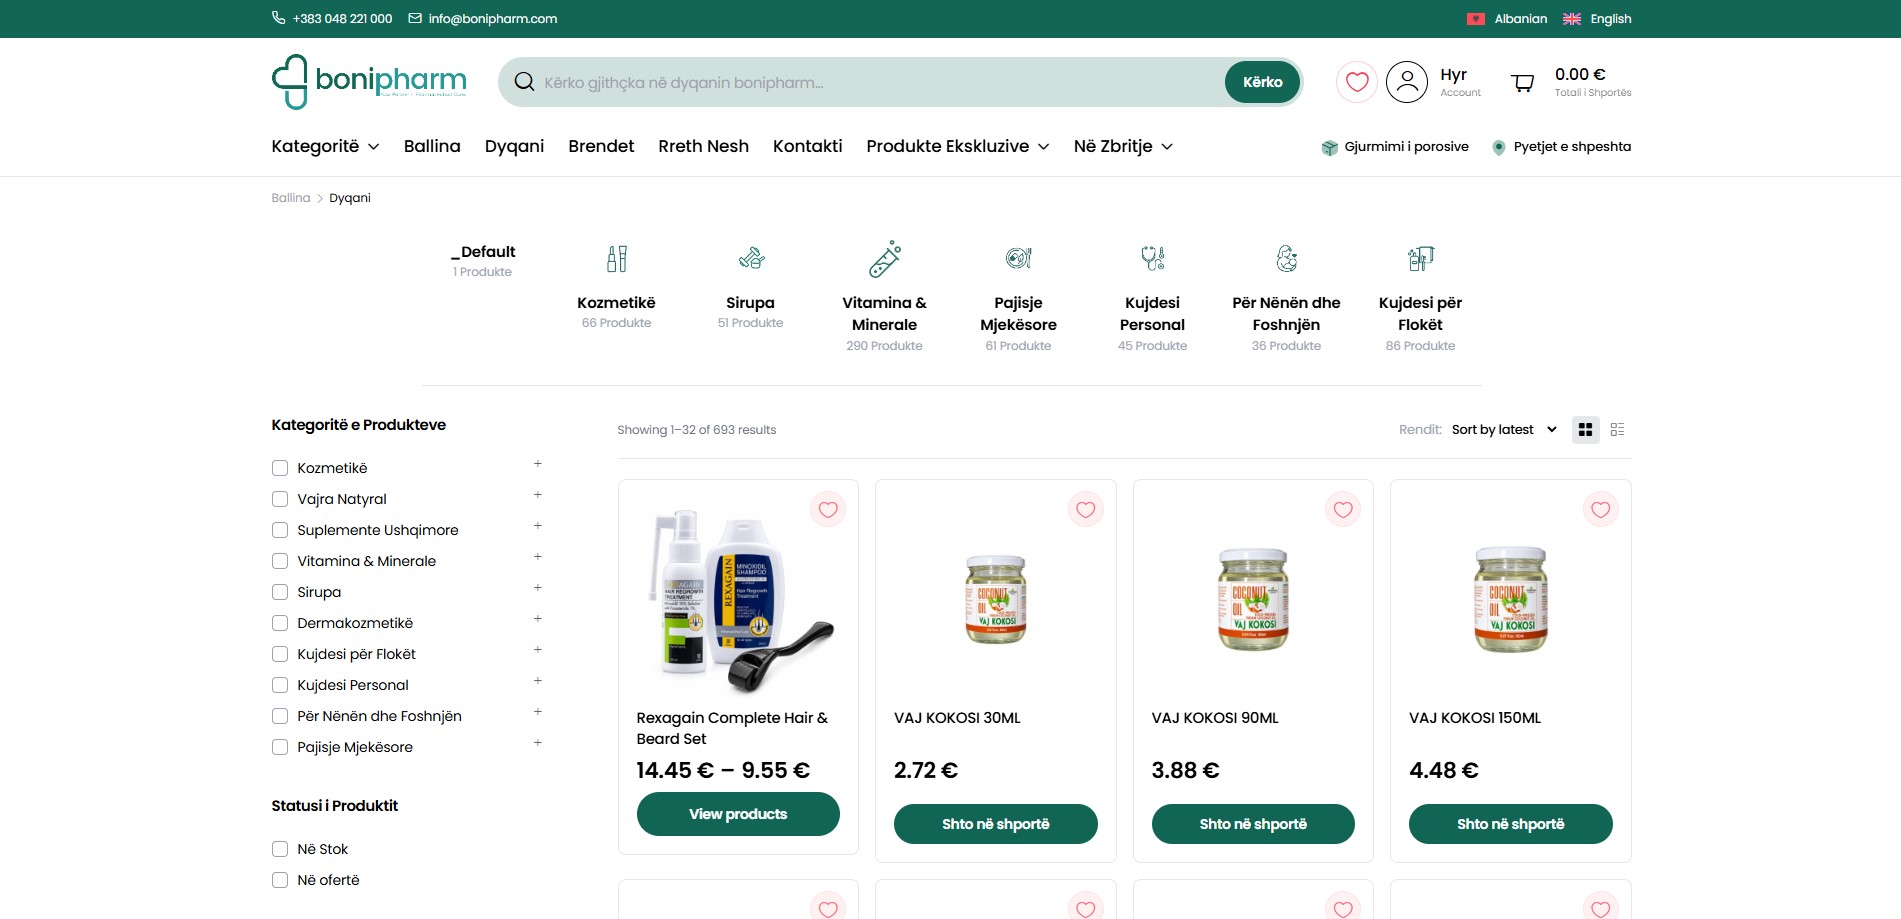
Task: Add VAJ KOKOSI 30ML to wishlist
Action: [1085, 510]
